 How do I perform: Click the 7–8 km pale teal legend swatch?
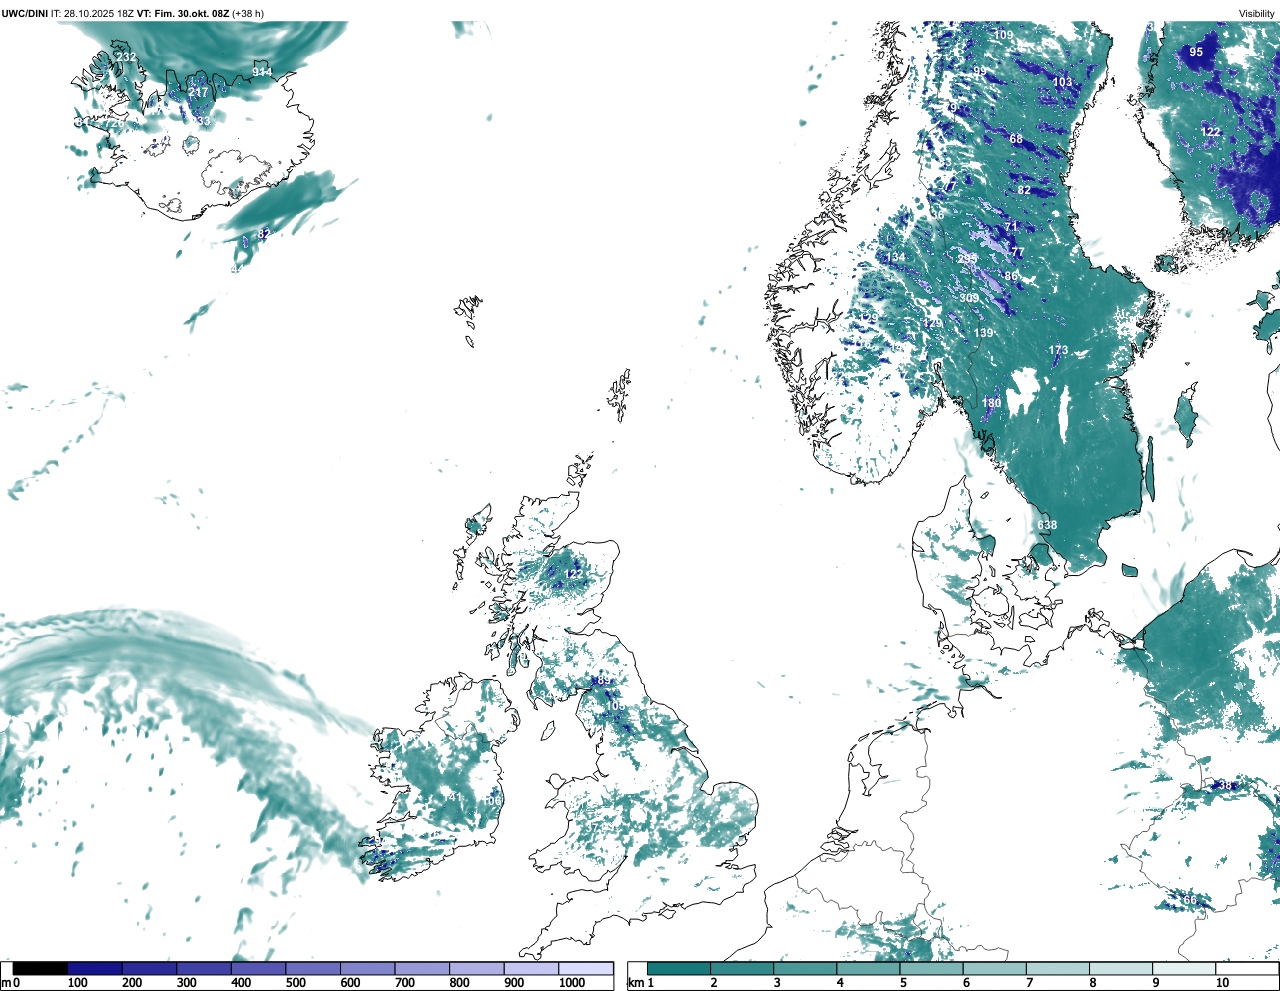pos(1057,969)
